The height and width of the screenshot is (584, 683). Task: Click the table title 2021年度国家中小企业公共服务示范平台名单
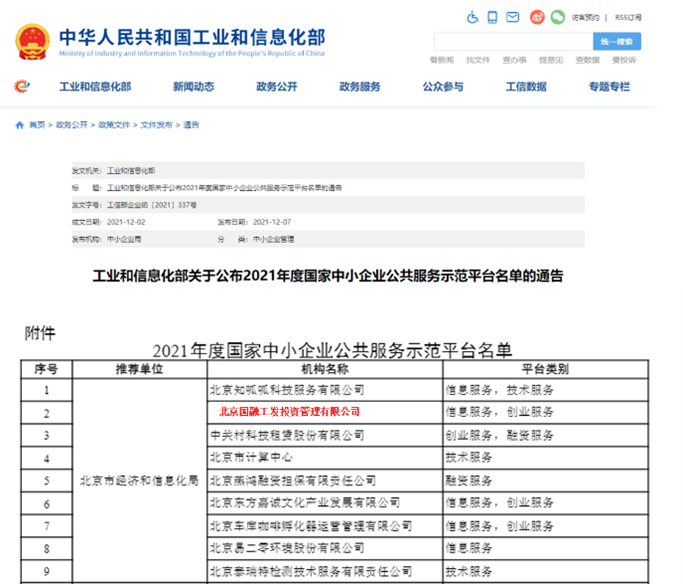point(332,351)
